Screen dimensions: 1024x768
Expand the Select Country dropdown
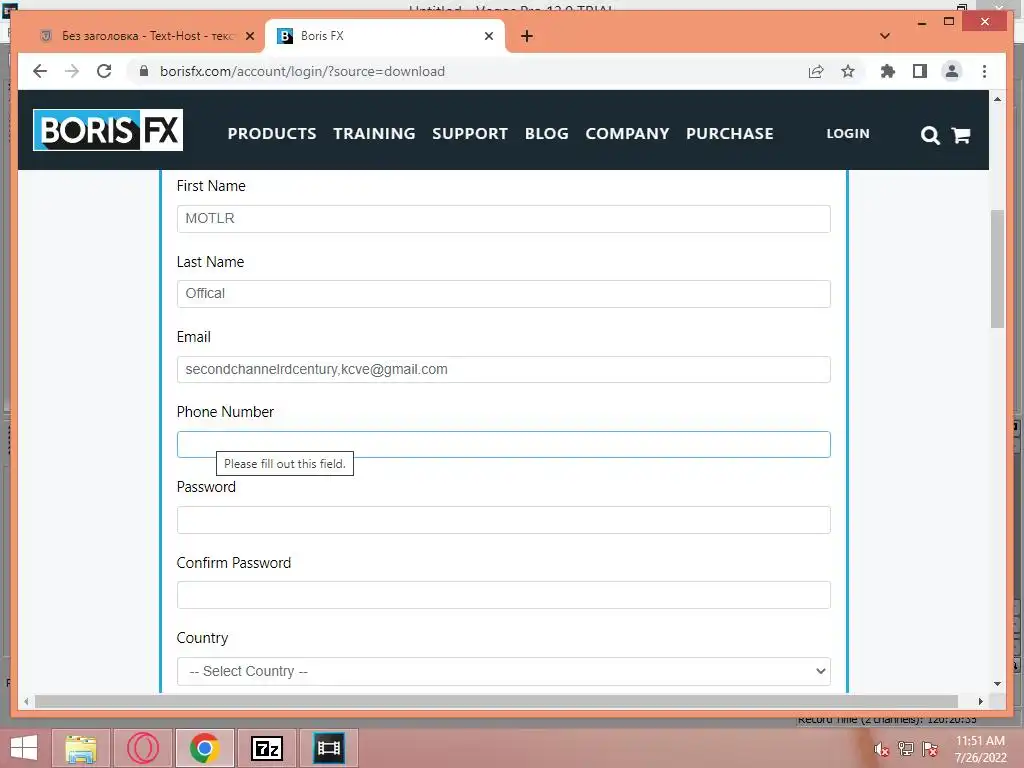[x=504, y=671]
